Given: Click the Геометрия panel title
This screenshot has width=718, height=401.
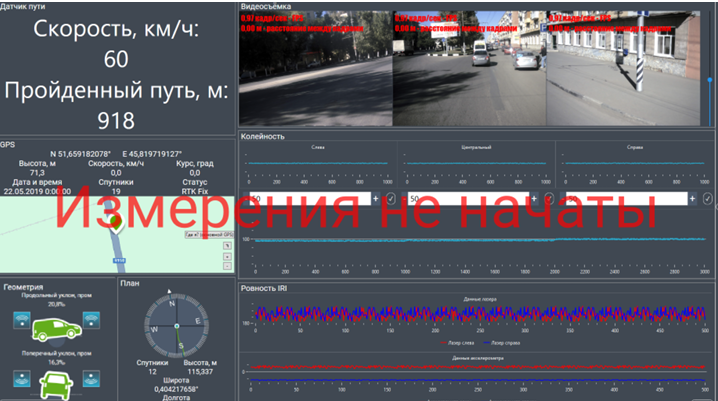Looking at the screenshot, I should tap(23, 287).
